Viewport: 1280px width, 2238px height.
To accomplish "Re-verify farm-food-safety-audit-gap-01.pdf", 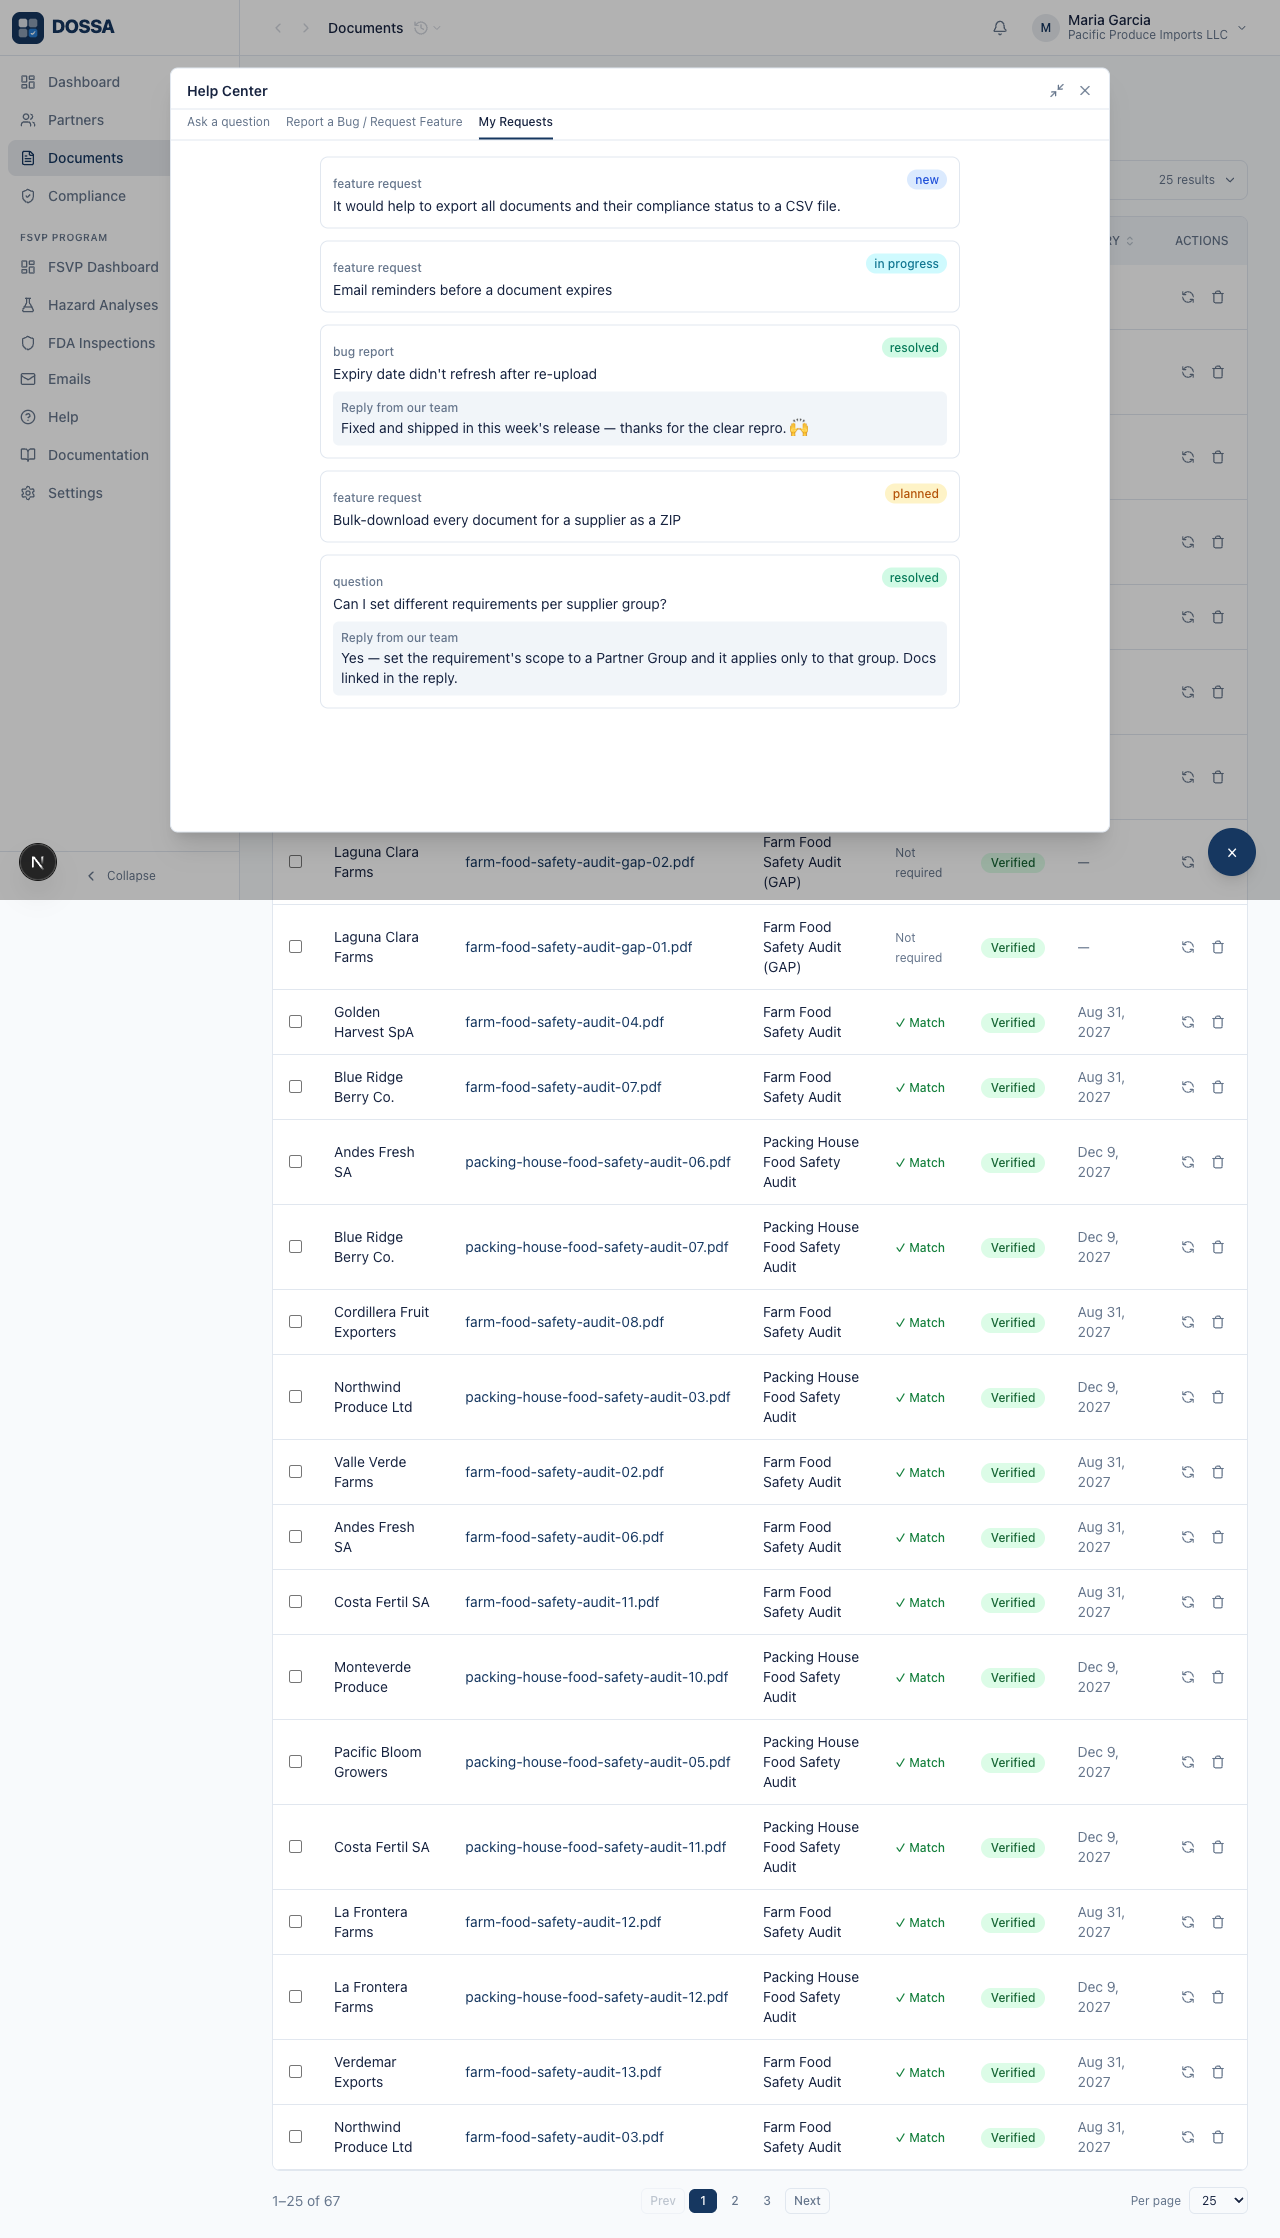I will pos(1188,947).
